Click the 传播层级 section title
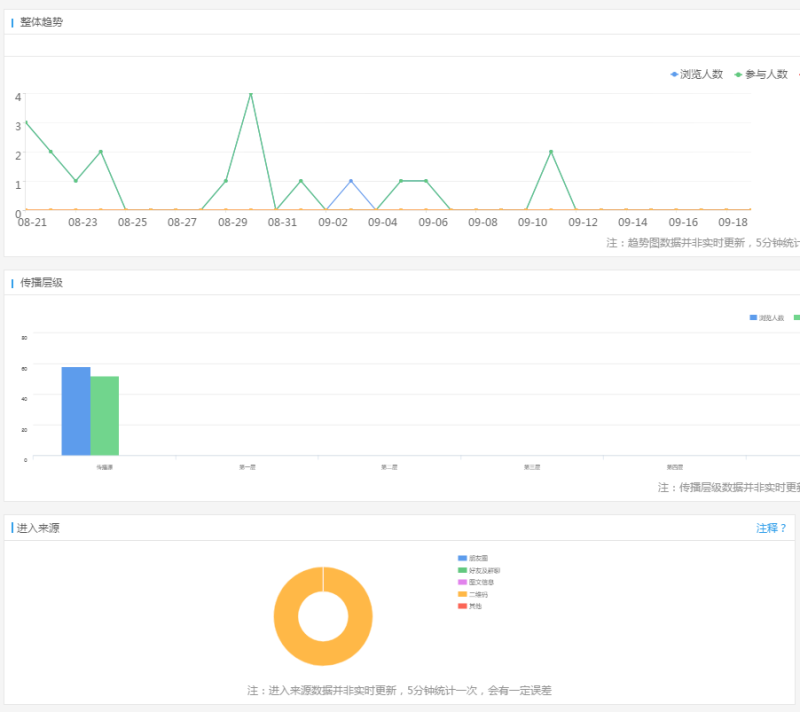The height and width of the screenshot is (712, 800). pos(41,283)
